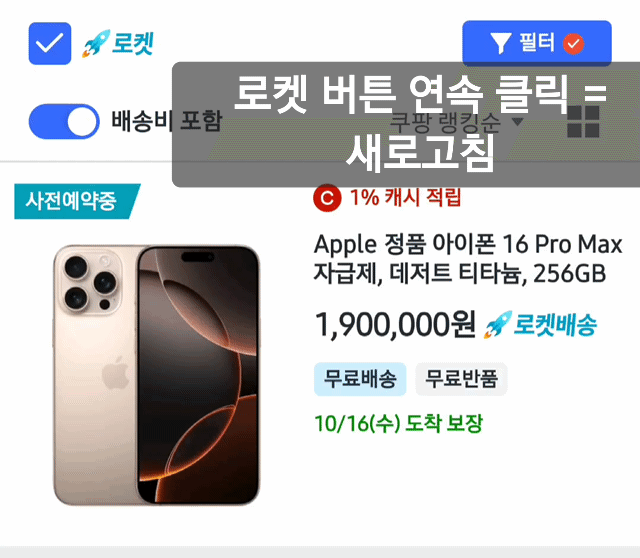This screenshot has width=640, height=558.
Task: Open the 필터 filter button
Action: coord(537,43)
